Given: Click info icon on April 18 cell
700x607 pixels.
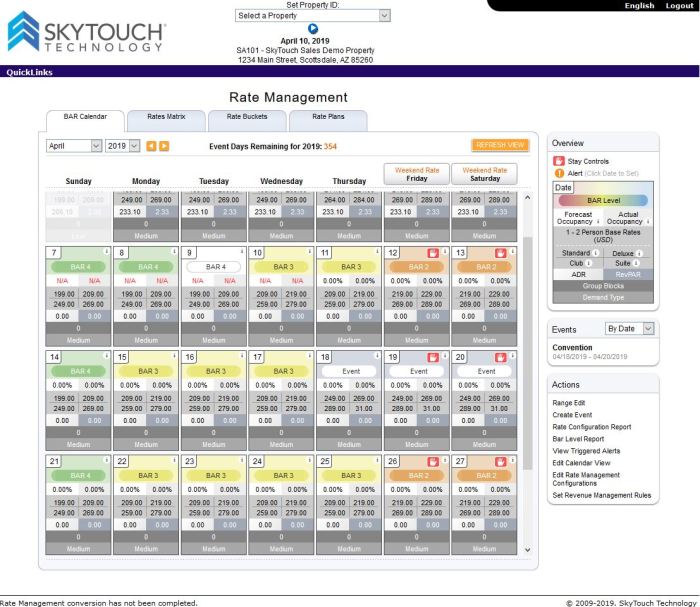Looking at the screenshot, I should click(x=378, y=356).
